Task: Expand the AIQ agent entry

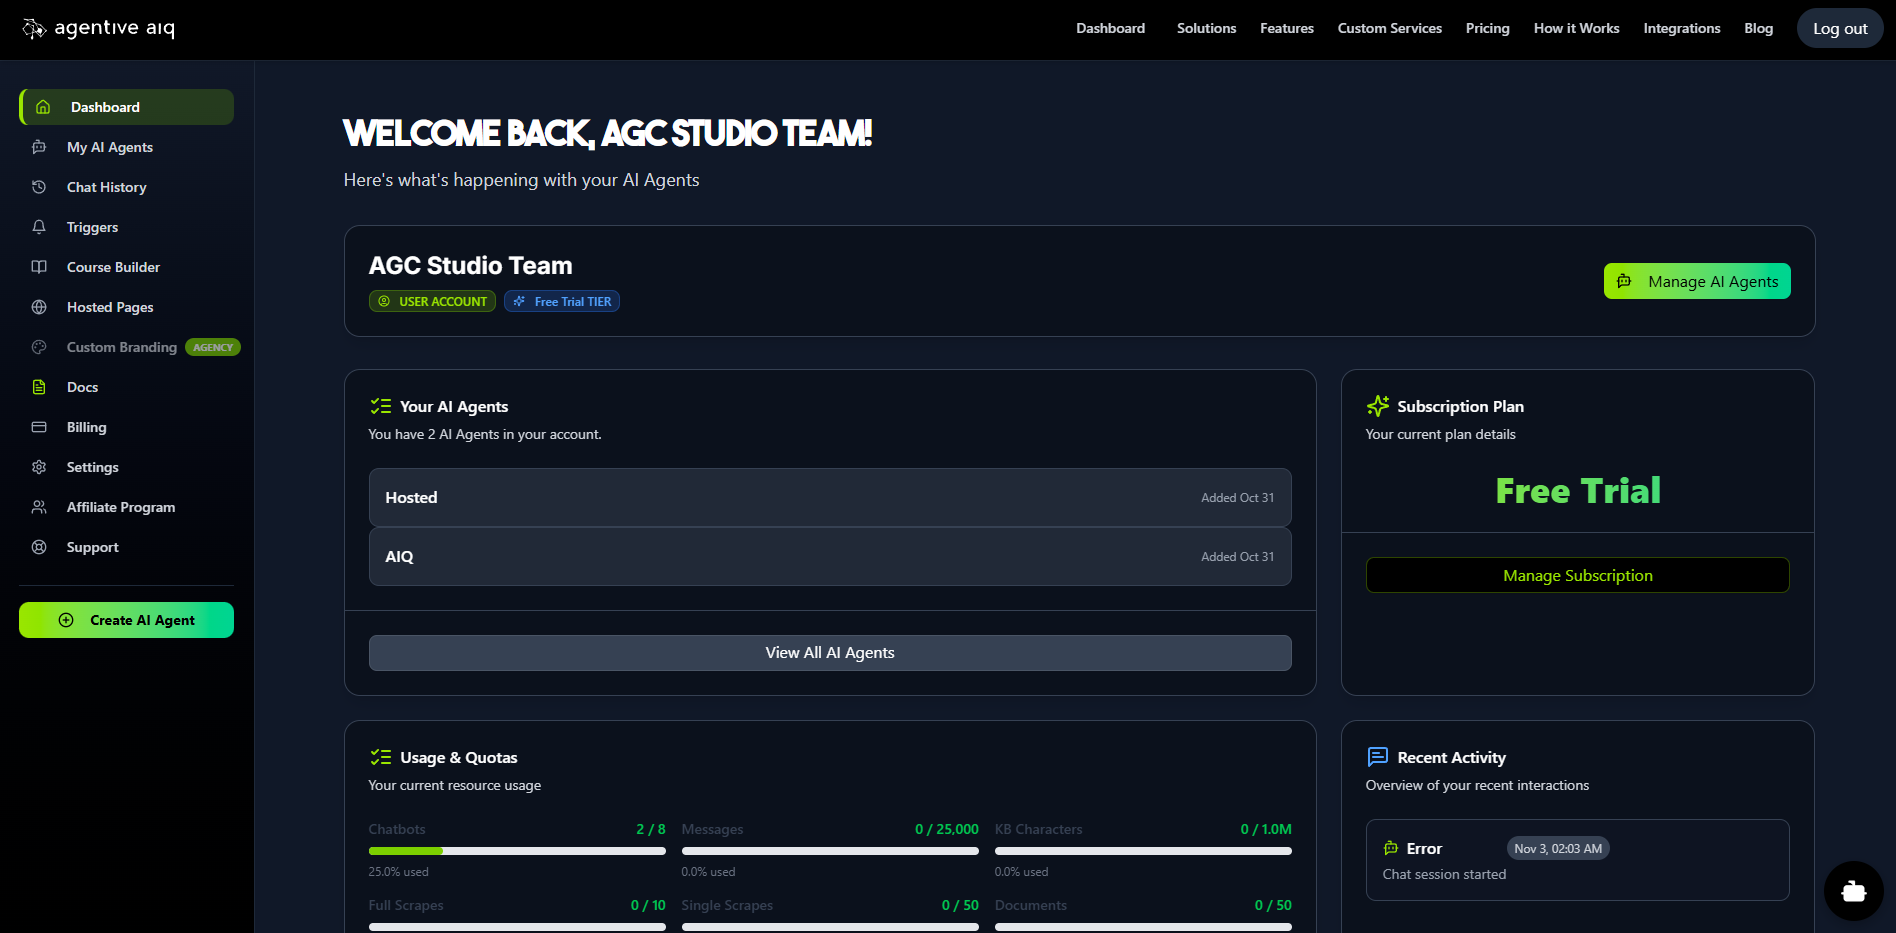Action: pos(829,557)
